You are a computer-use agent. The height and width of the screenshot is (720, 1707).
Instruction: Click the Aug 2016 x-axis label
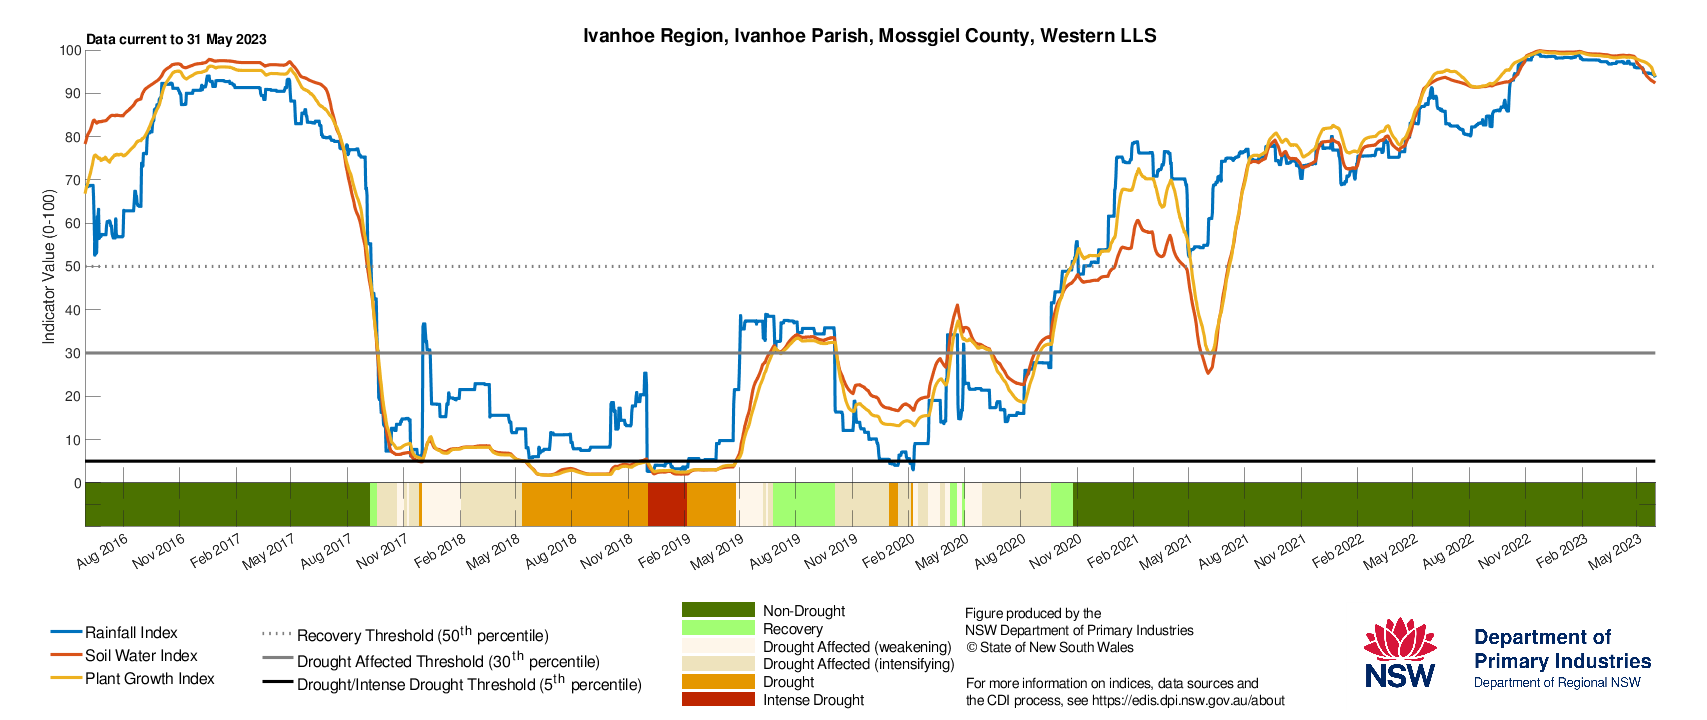click(x=103, y=550)
